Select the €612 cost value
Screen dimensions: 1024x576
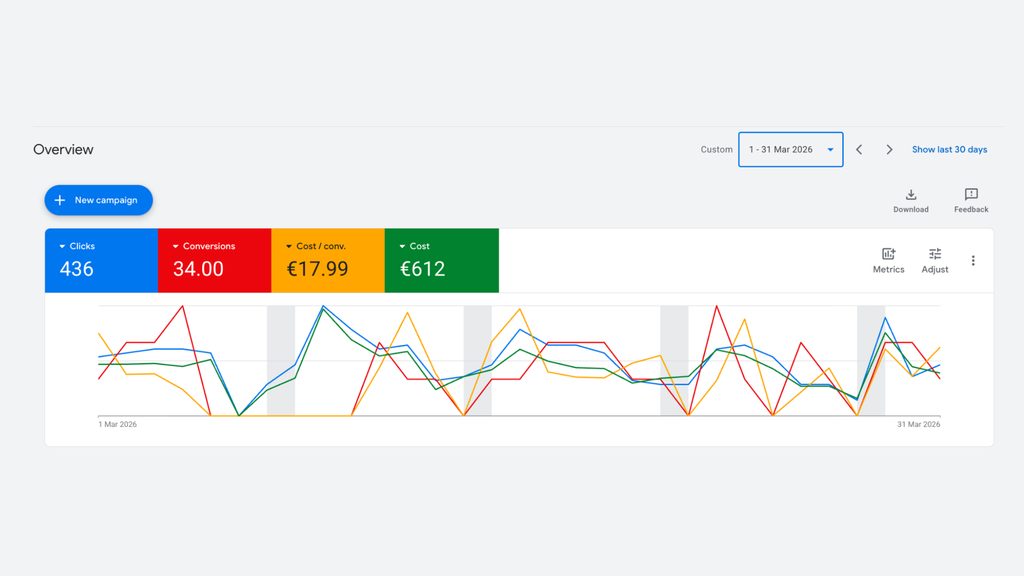(x=423, y=269)
